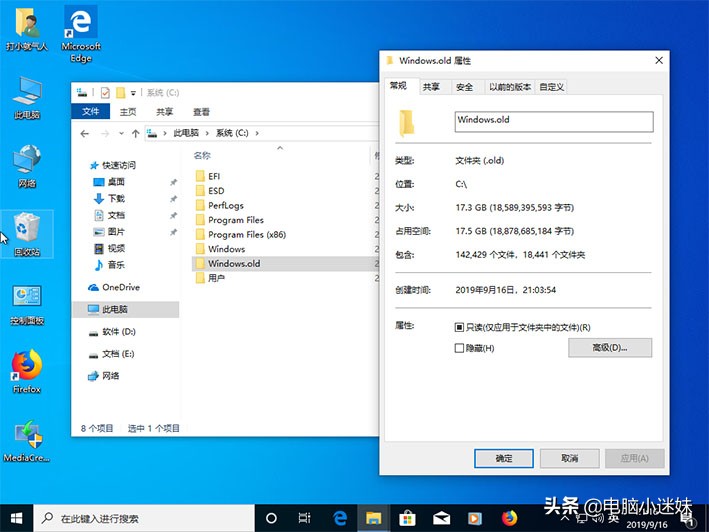Switch to the 共享 tab in properties dialog
Viewport: 709px width, 532px height.
click(431, 87)
